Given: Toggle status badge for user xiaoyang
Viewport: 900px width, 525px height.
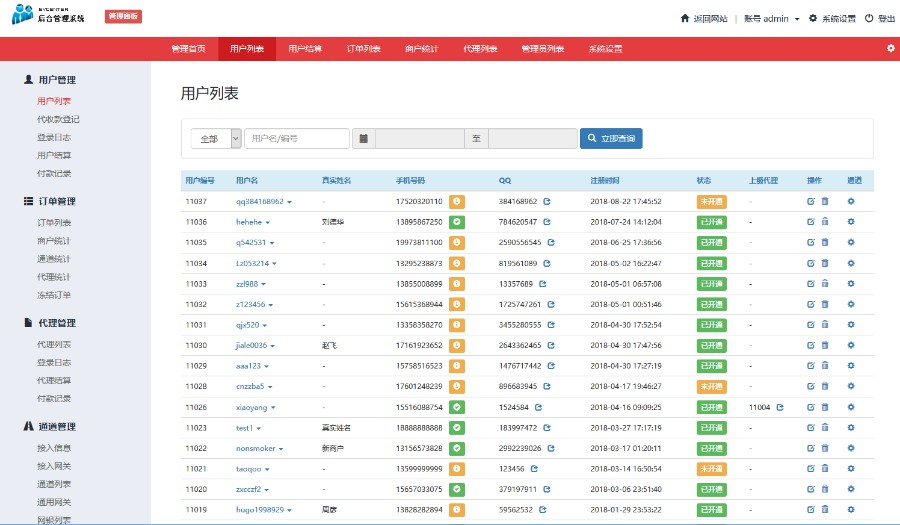Looking at the screenshot, I should coord(711,407).
